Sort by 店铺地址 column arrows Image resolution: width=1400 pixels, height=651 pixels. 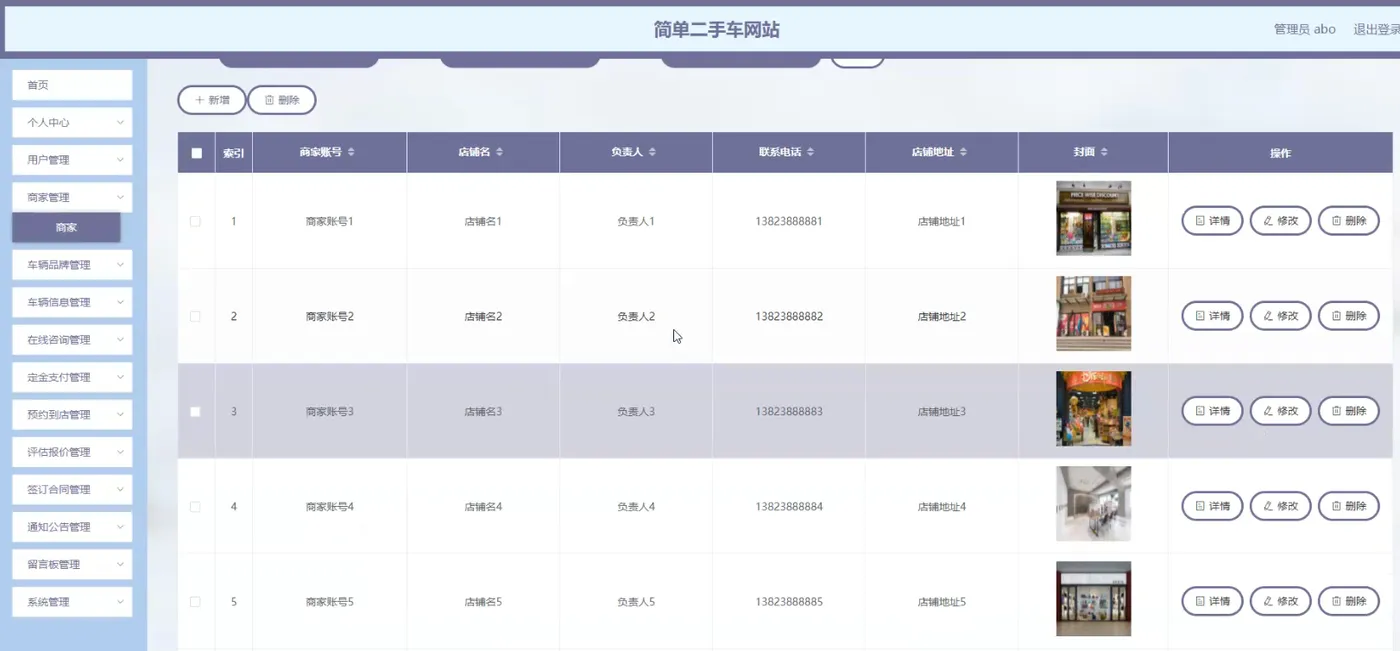[963, 152]
